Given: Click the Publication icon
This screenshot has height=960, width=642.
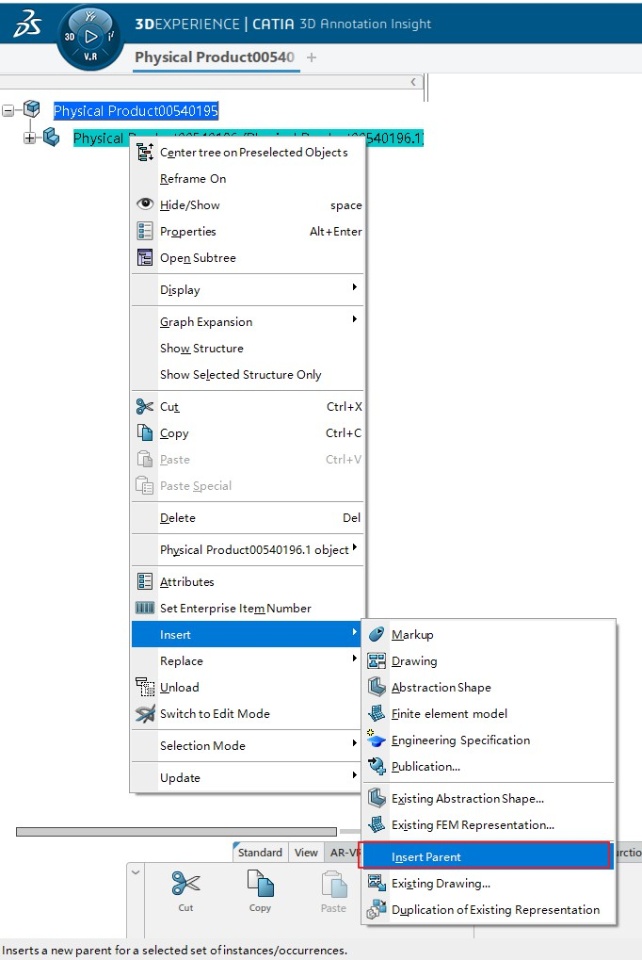Looking at the screenshot, I should pyautogui.click(x=376, y=766).
